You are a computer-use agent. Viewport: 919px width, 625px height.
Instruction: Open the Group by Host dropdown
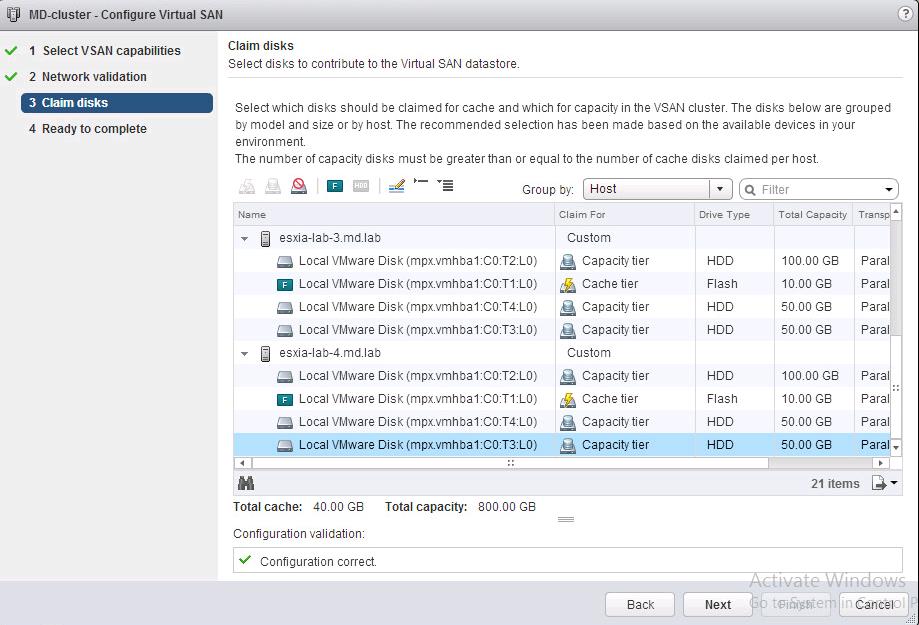click(720, 189)
